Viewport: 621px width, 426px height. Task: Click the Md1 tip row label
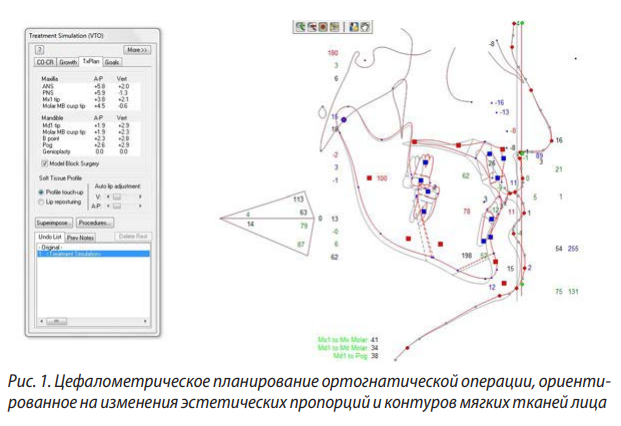click(x=51, y=125)
